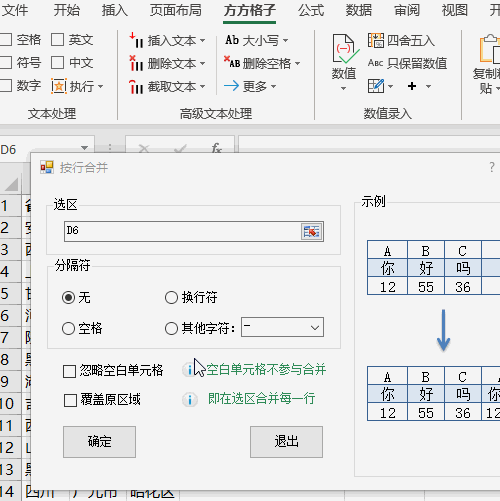Click the edit-table pencil icon
500x501 pixels.
pos(376,86)
